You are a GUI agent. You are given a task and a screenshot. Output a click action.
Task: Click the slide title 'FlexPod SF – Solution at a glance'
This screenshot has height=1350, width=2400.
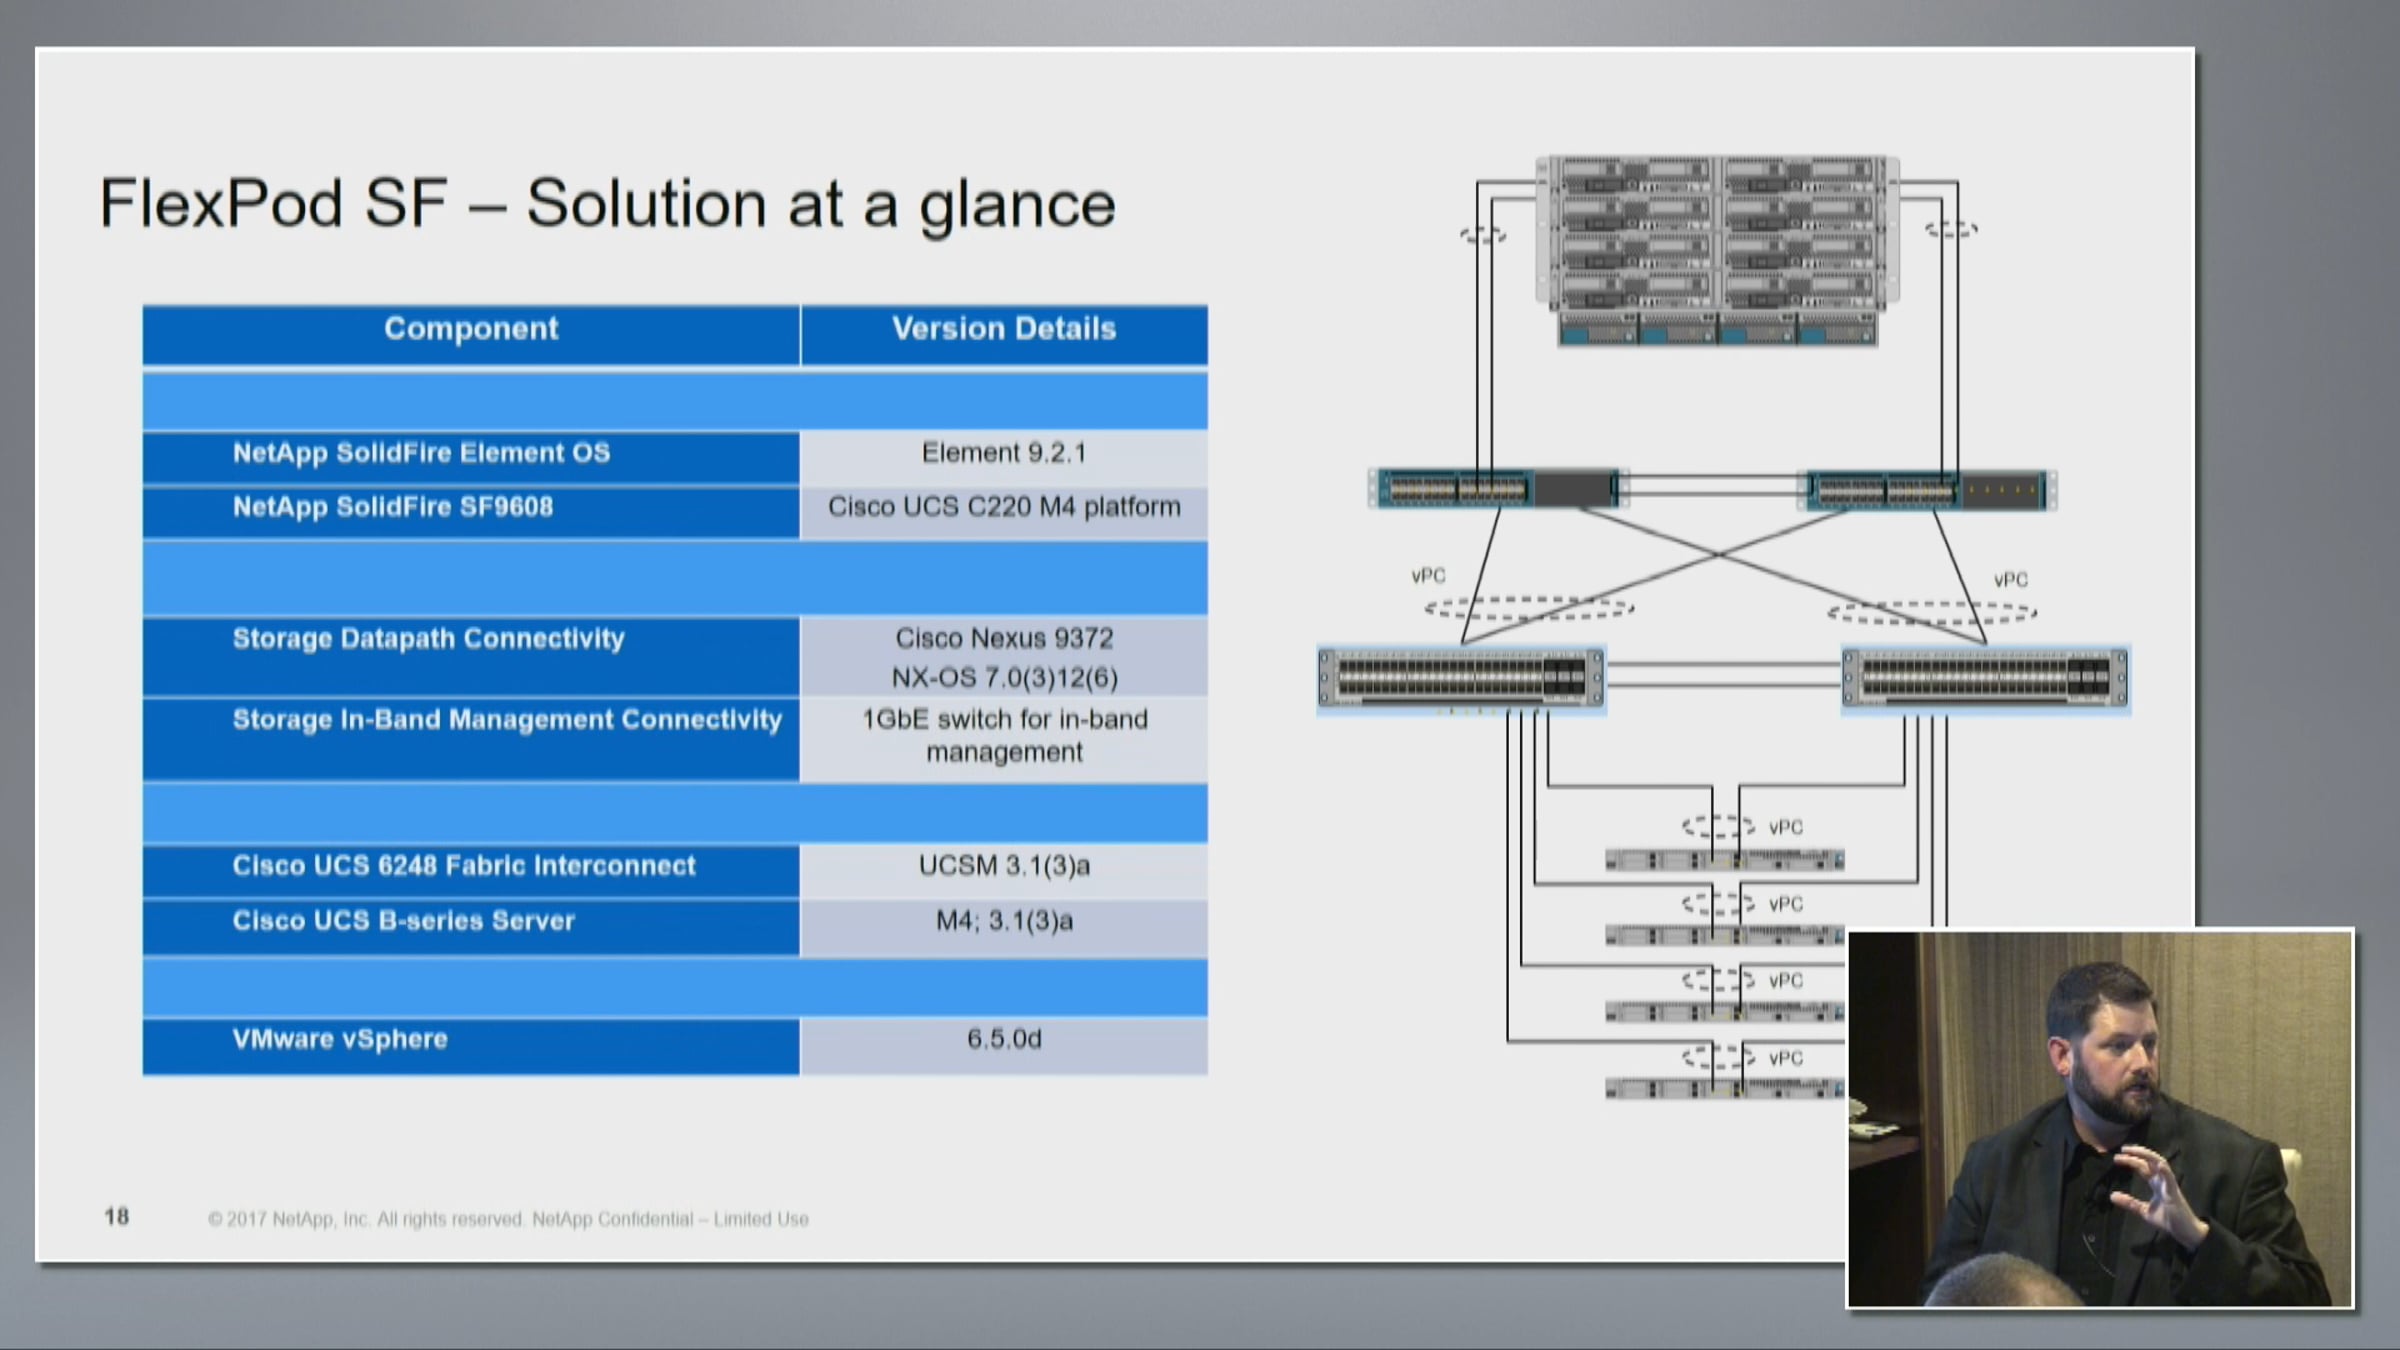pyautogui.click(x=607, y=205)
